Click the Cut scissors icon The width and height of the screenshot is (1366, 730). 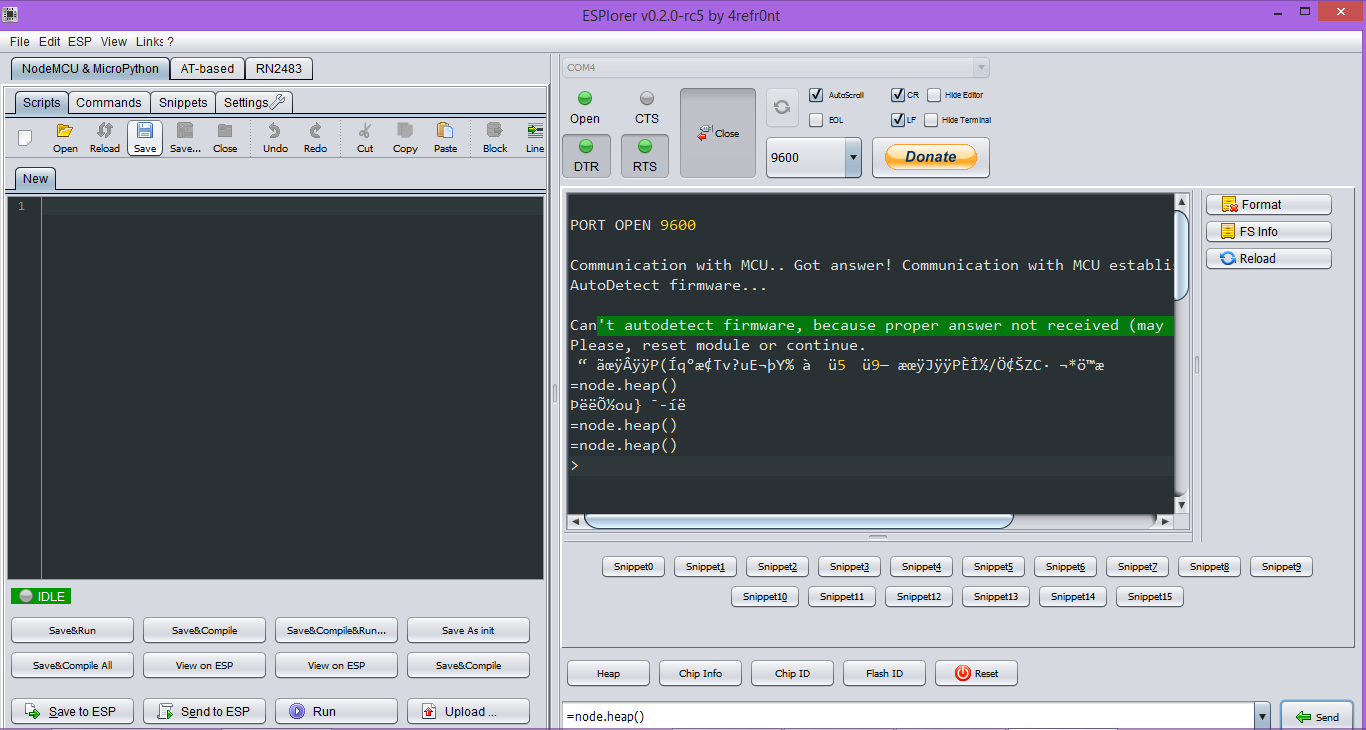pyautogui.click(x=365, y=137)
